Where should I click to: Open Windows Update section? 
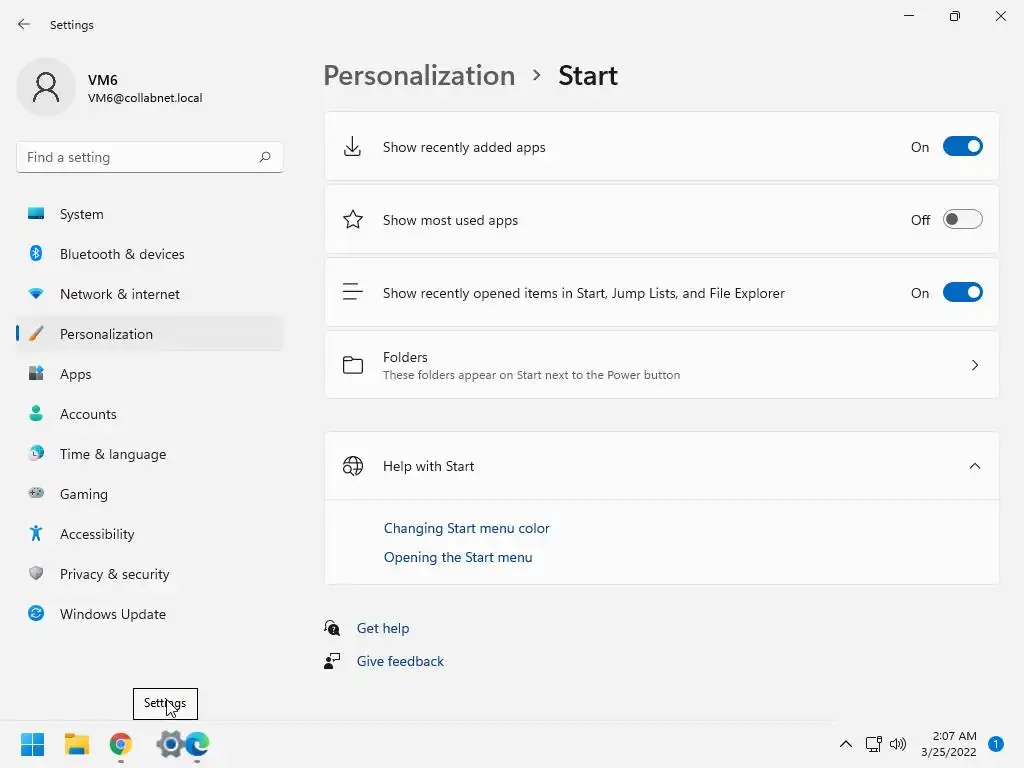point(112,614)
